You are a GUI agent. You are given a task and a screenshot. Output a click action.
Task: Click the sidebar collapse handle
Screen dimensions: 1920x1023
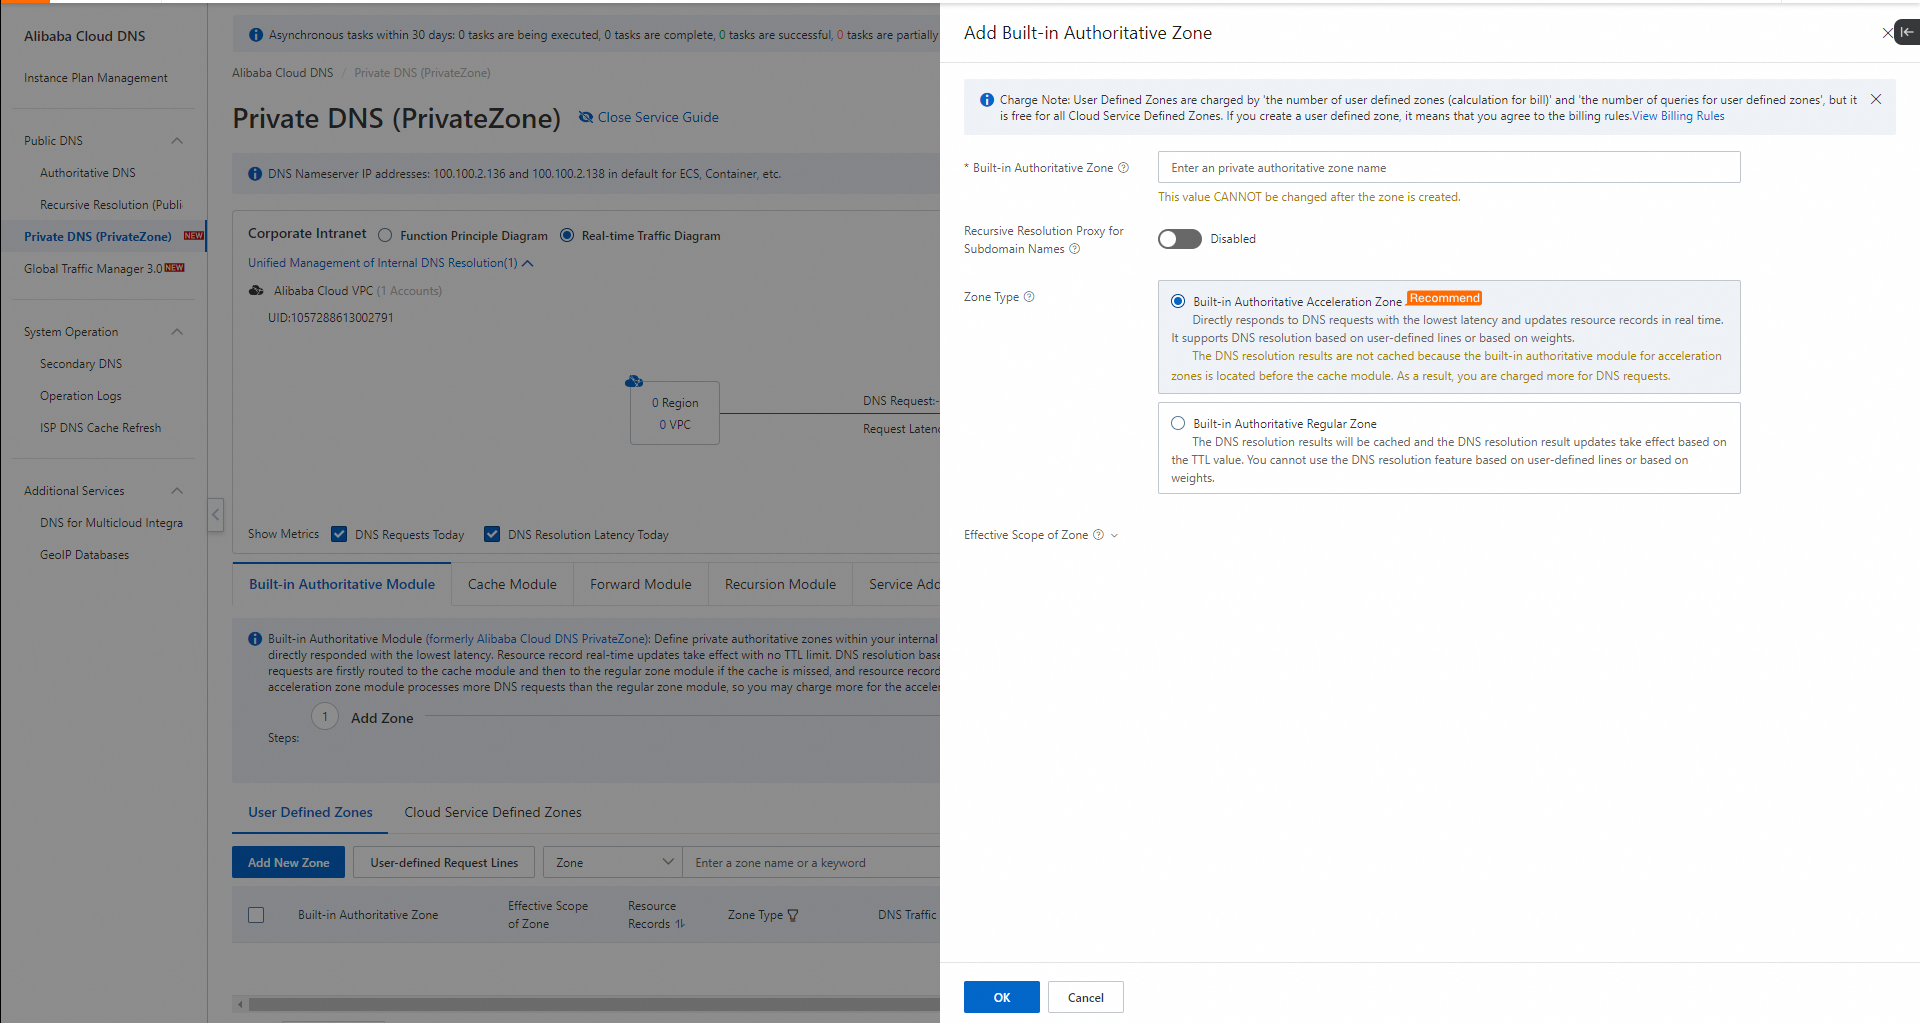tap(216, 515)
